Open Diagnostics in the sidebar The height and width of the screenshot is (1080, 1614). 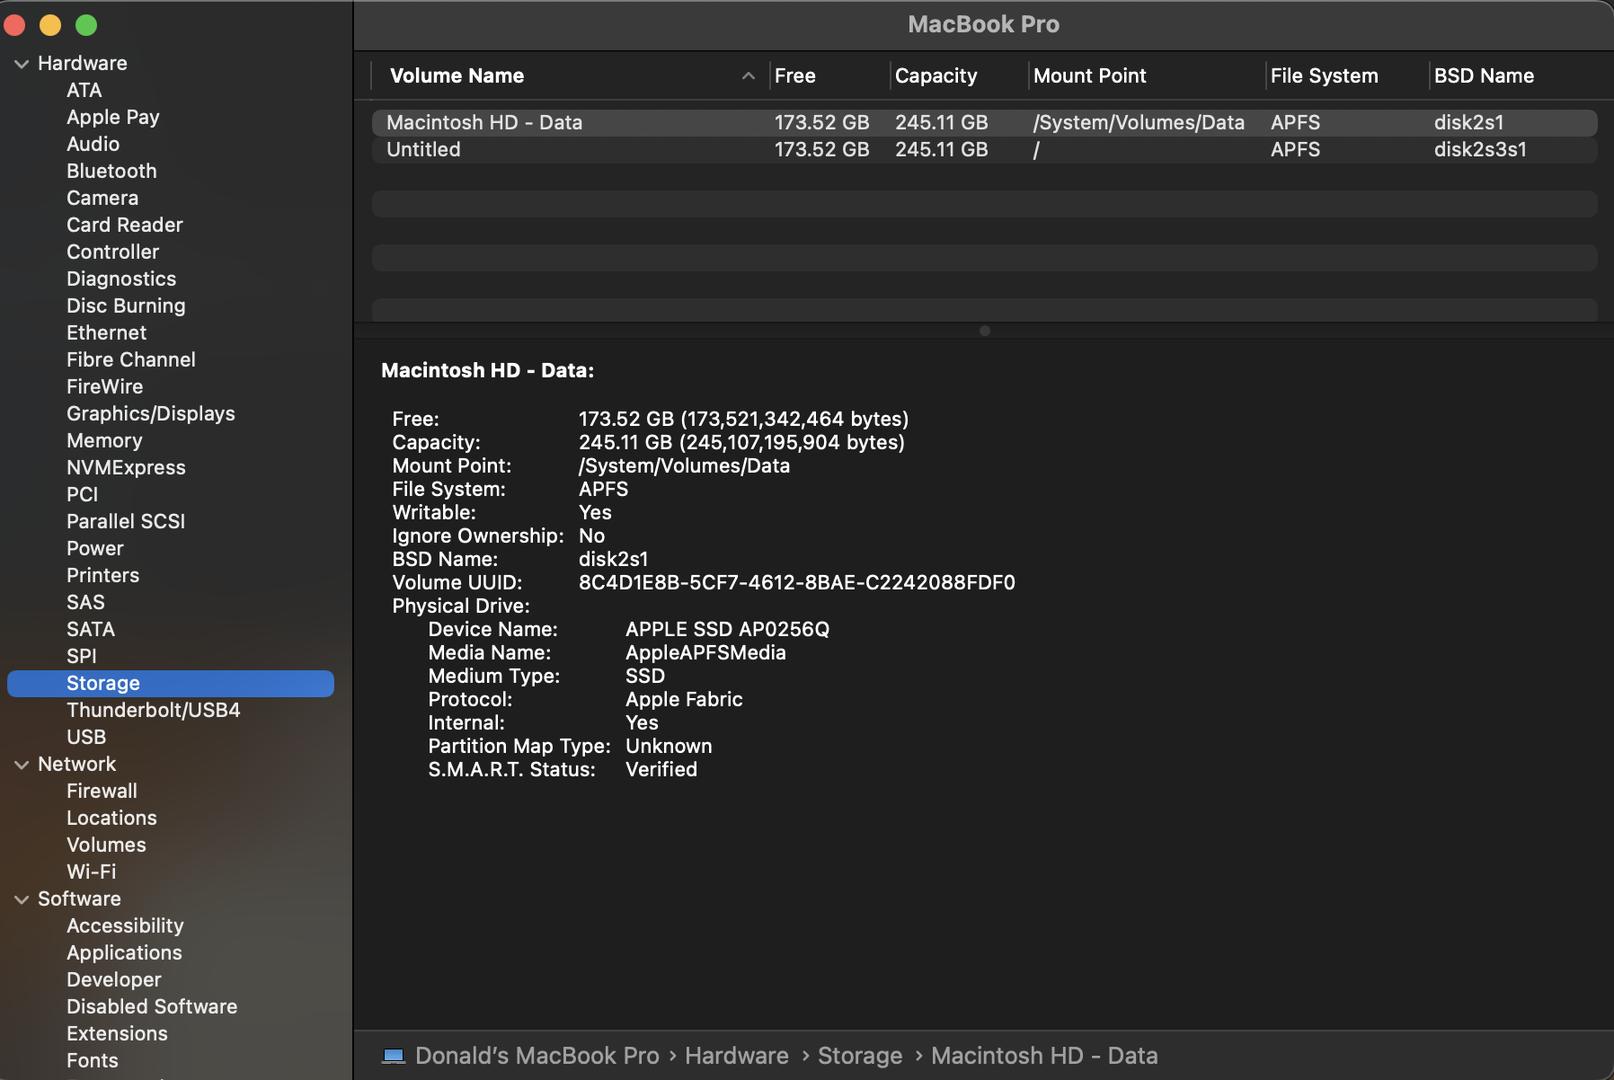click(121, 279)
